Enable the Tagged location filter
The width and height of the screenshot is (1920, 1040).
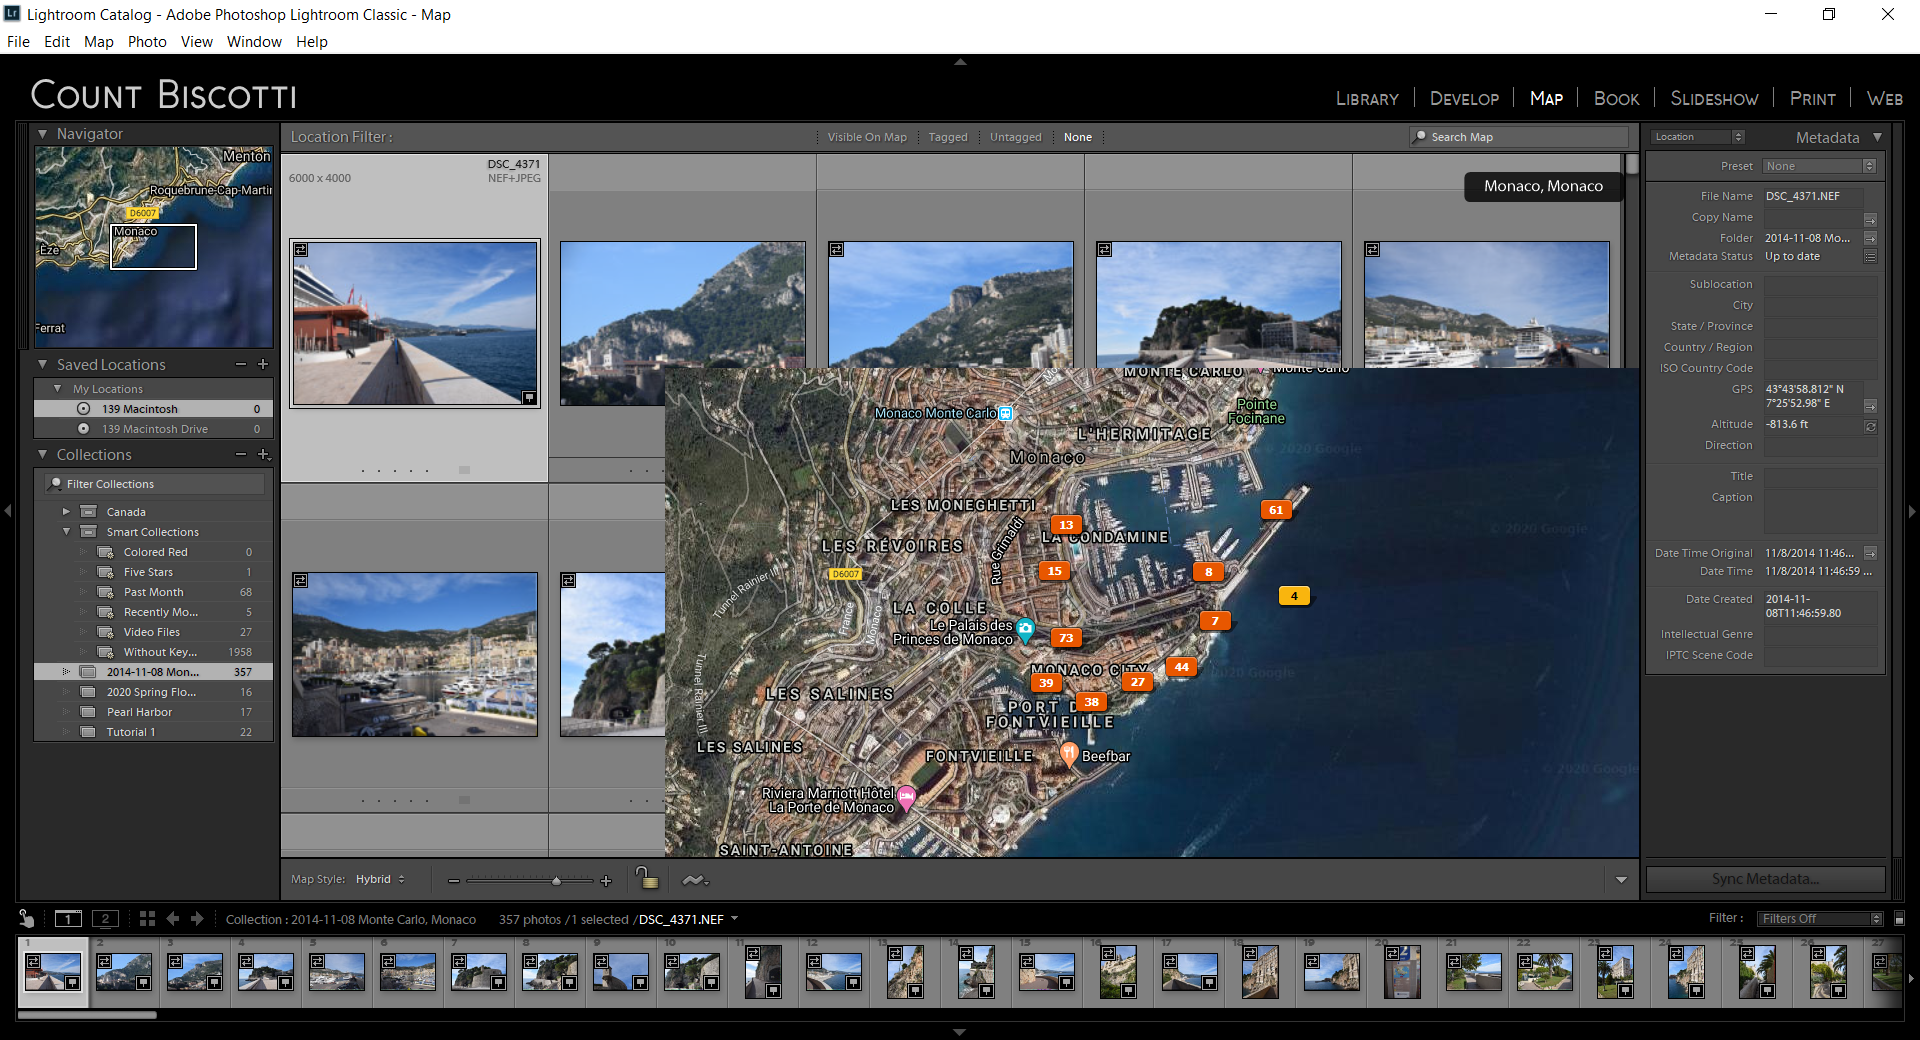[x=947, y=137]
